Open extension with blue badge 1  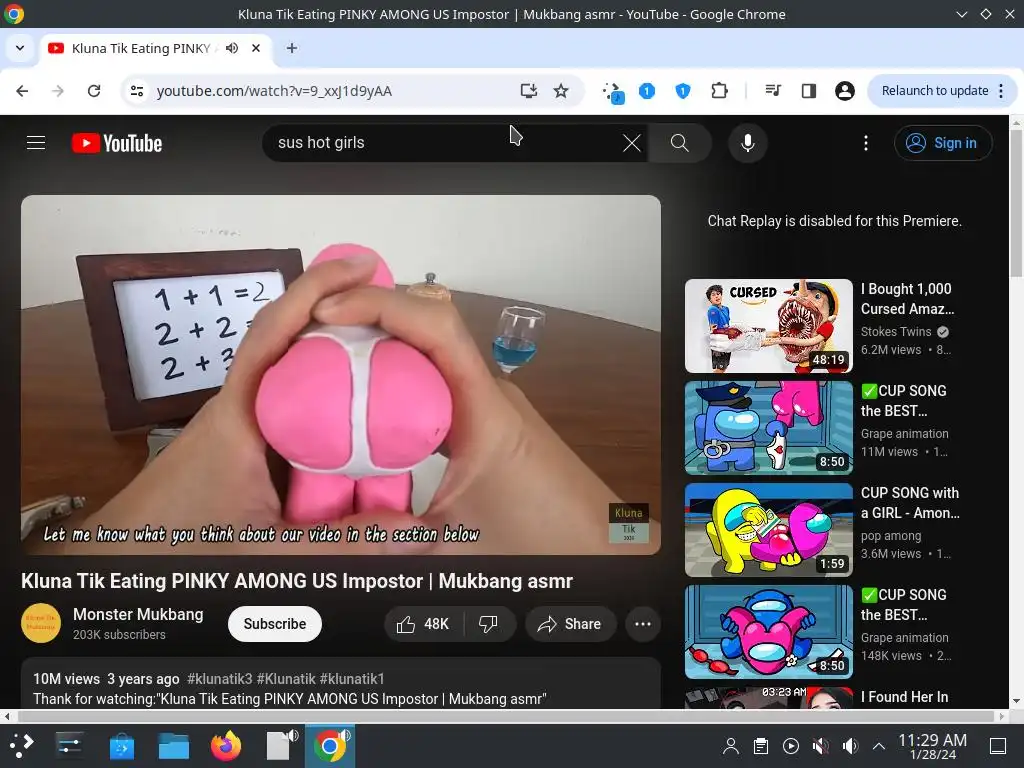pos(647,91)
